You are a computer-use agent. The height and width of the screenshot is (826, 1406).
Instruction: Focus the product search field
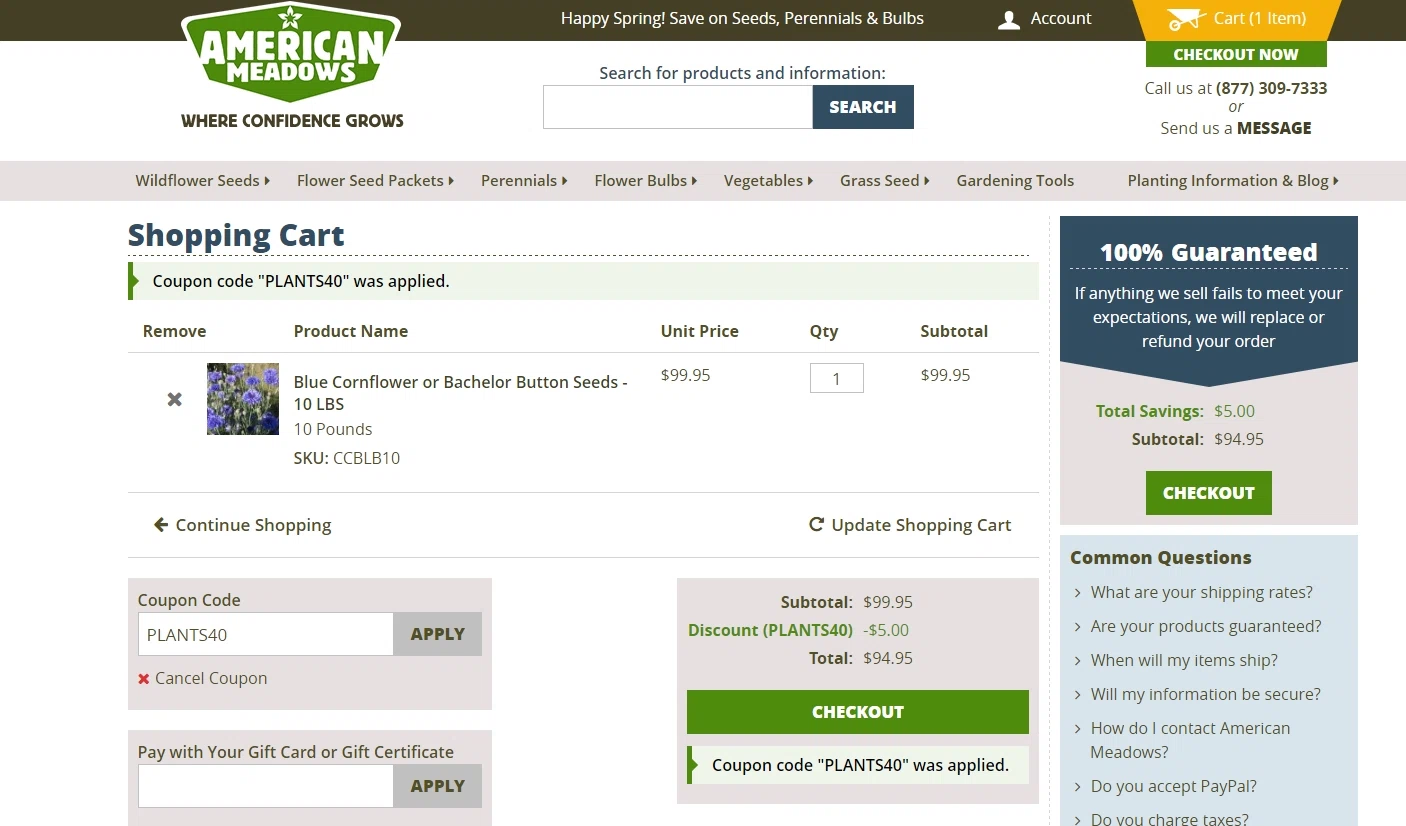pyautogui.click(x=678, y=107)
